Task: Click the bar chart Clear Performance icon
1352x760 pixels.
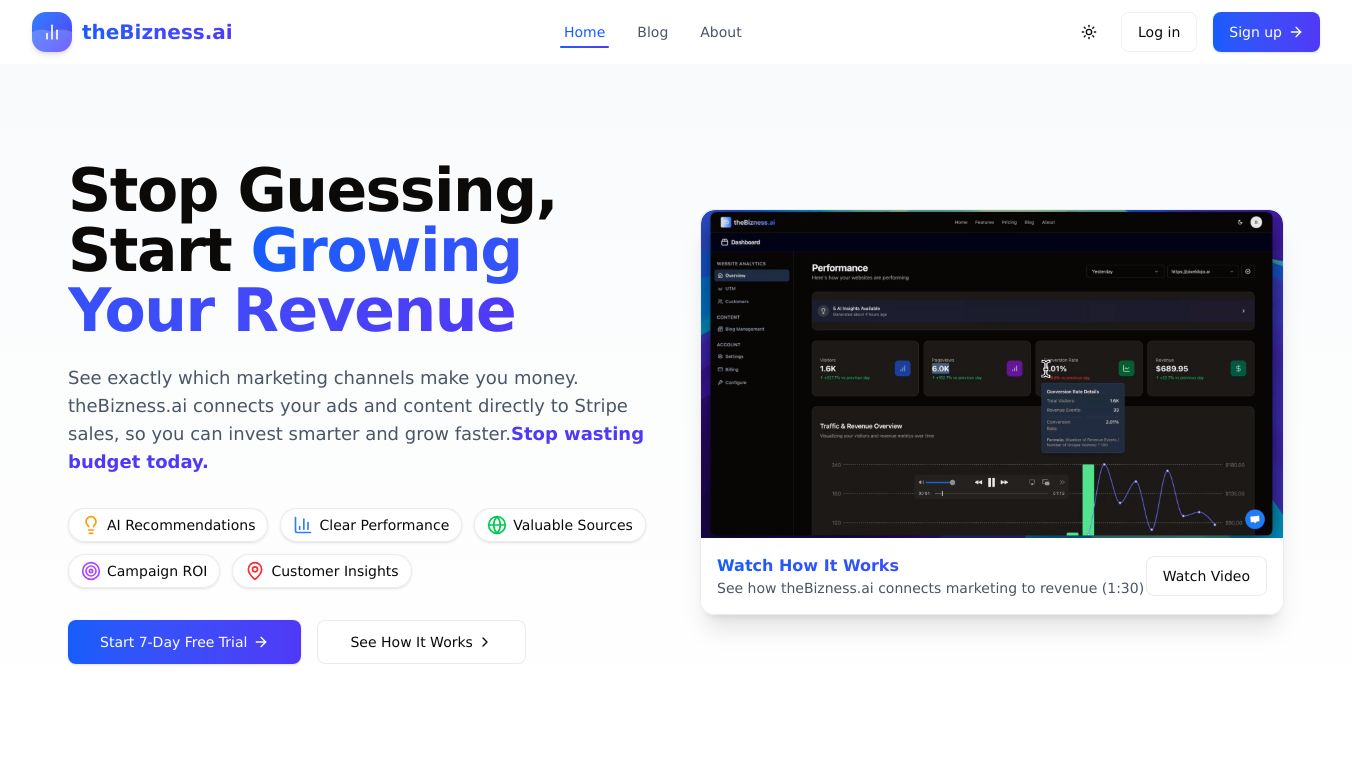Action: [x=303, y=525]
